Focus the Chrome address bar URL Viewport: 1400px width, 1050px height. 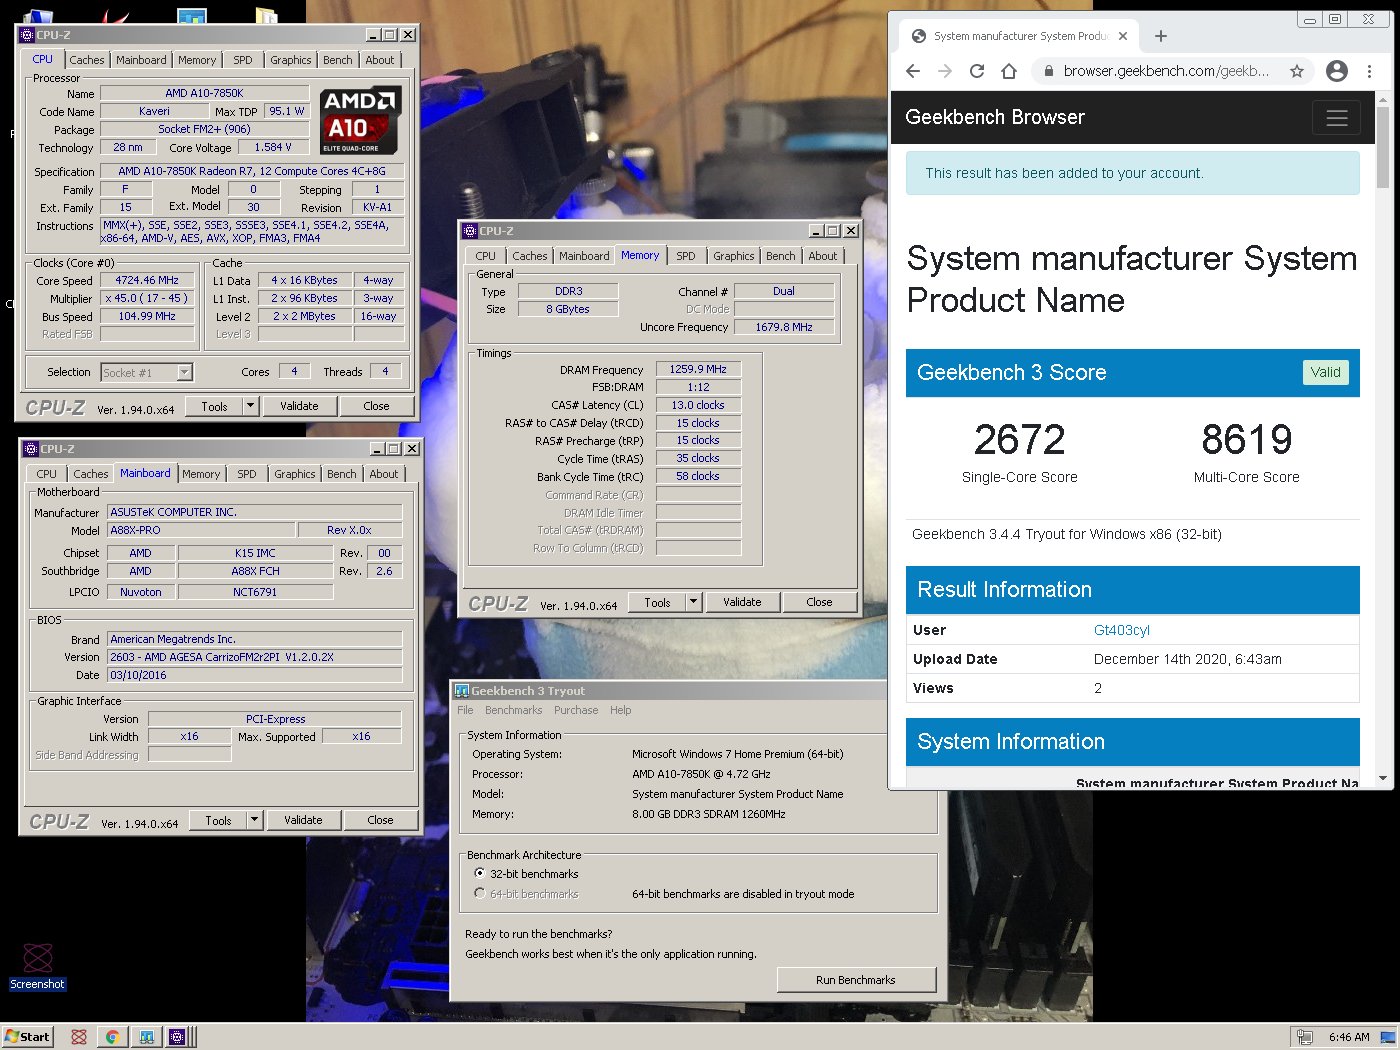coord(1166,71)
